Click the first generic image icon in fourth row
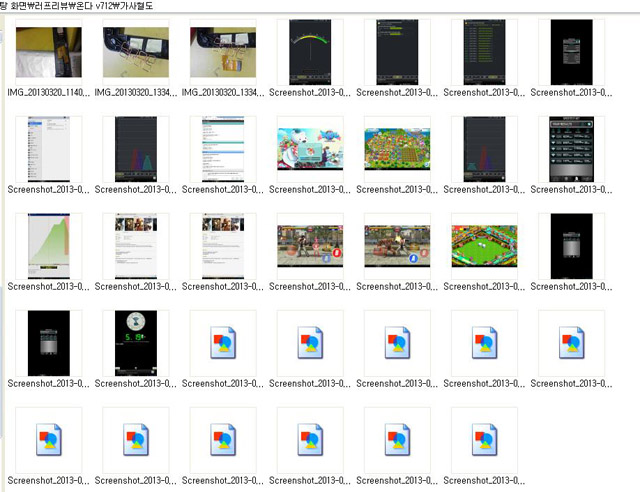 pos(223,343)
